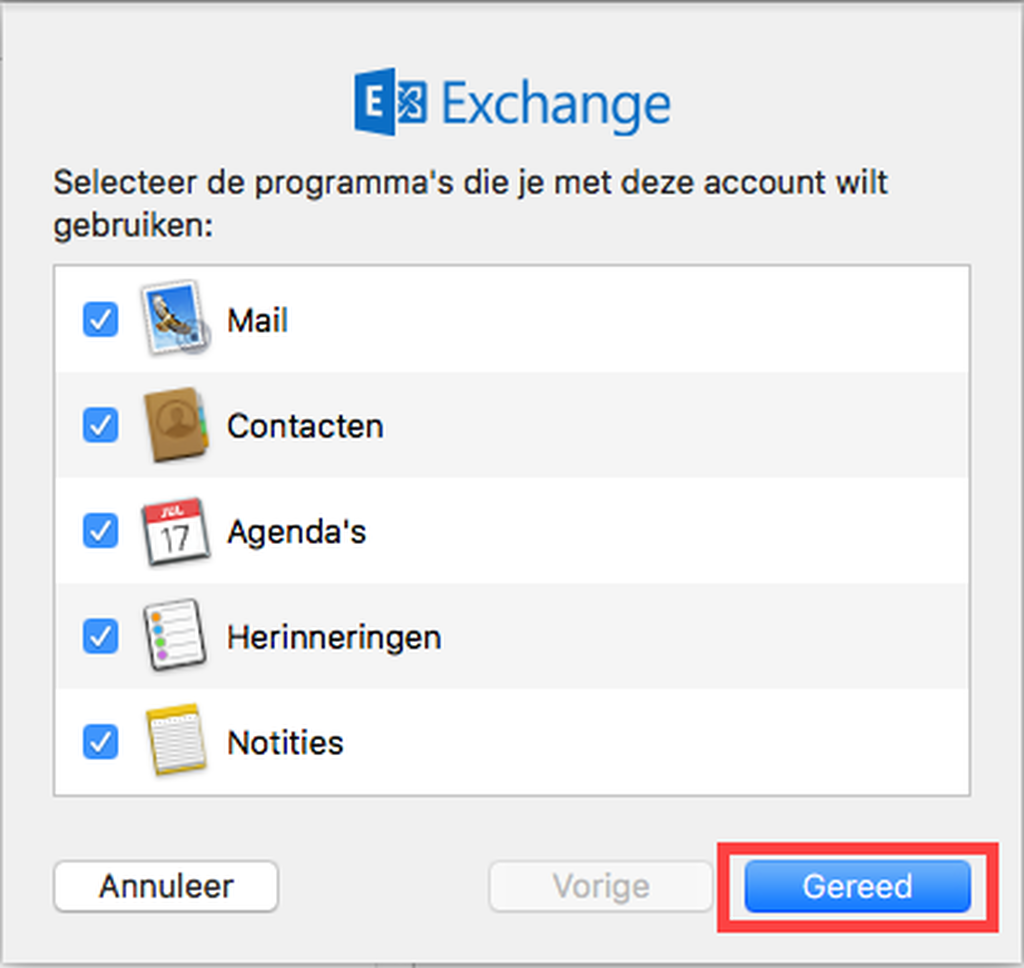
Task: Click the blue Exchange logo icon
Action: 390,103
